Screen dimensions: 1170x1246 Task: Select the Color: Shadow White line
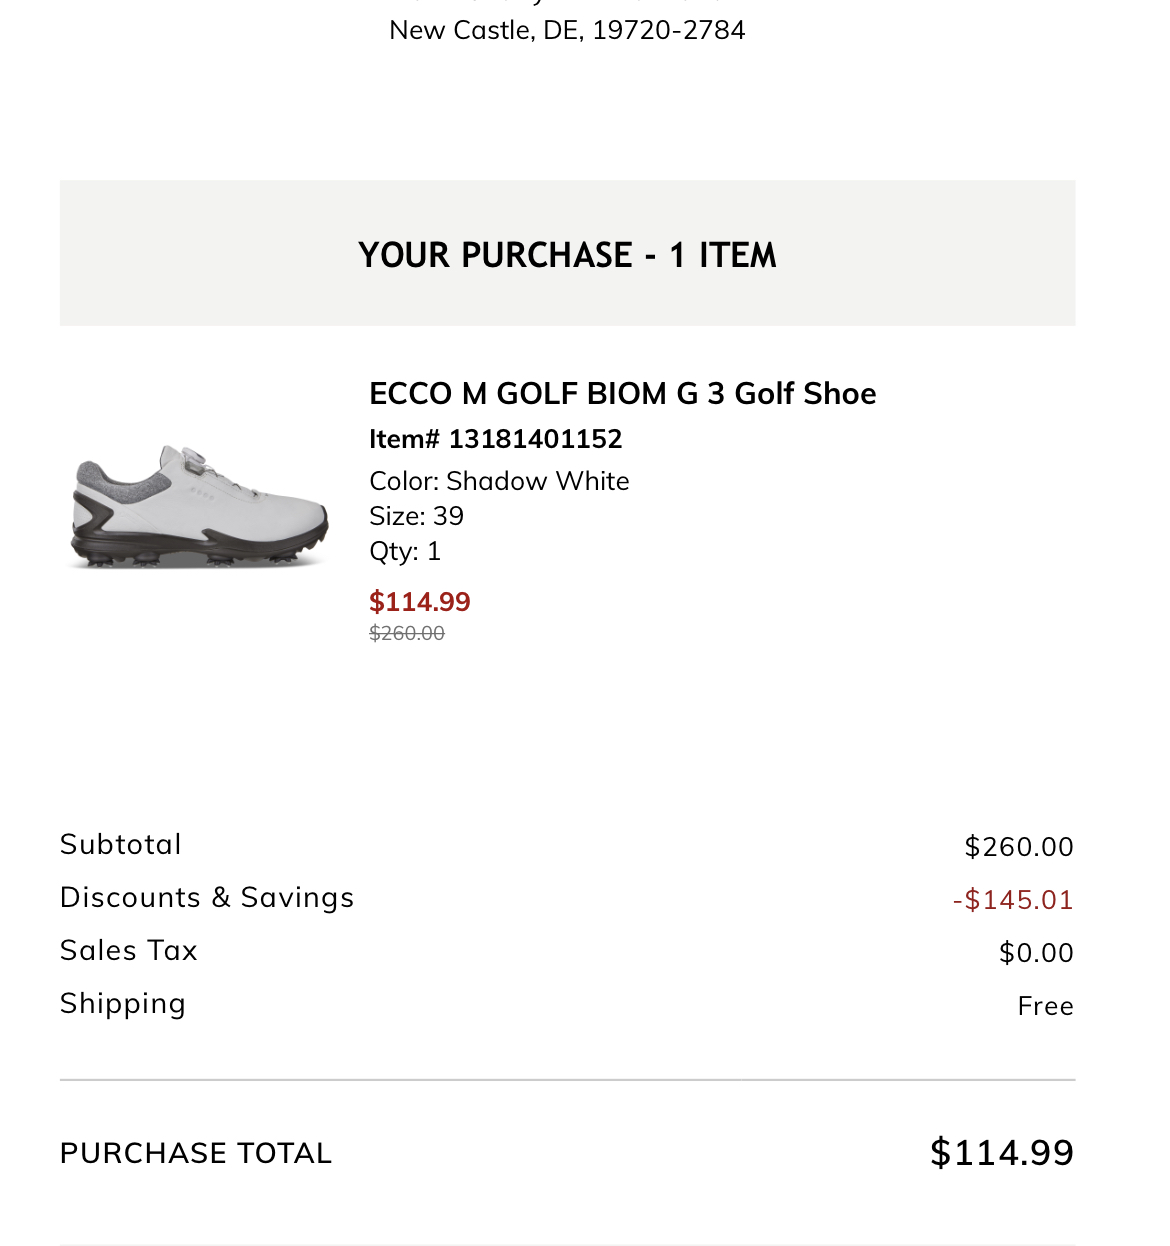click(x=499, y=481)
